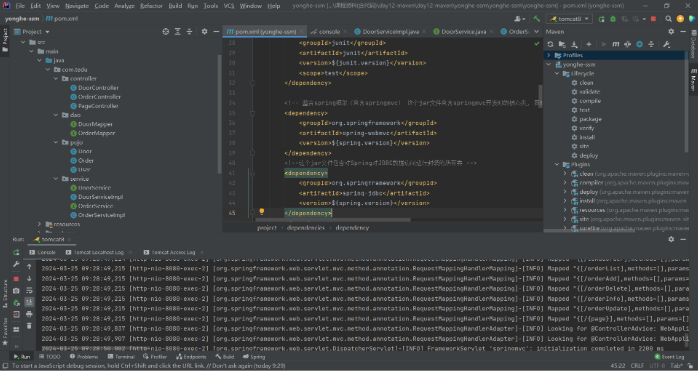Open the Project view dropdown
The image size is (698, 371).
pyautogui.click(x=32, y=32)
